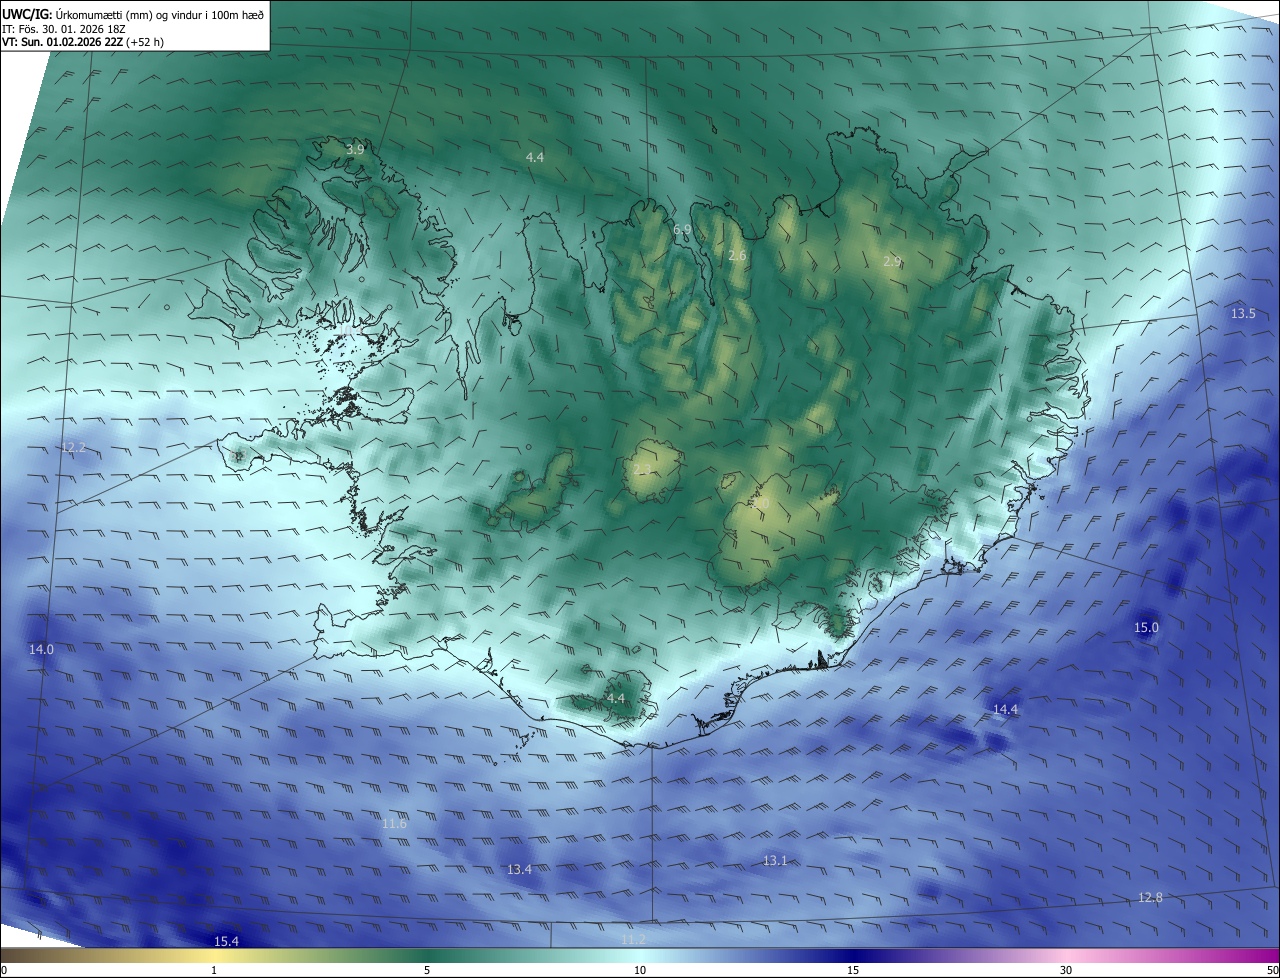Click the legend tick label 10
Viewport: 1280px width, 978px height.
click(x=640, y=970)
